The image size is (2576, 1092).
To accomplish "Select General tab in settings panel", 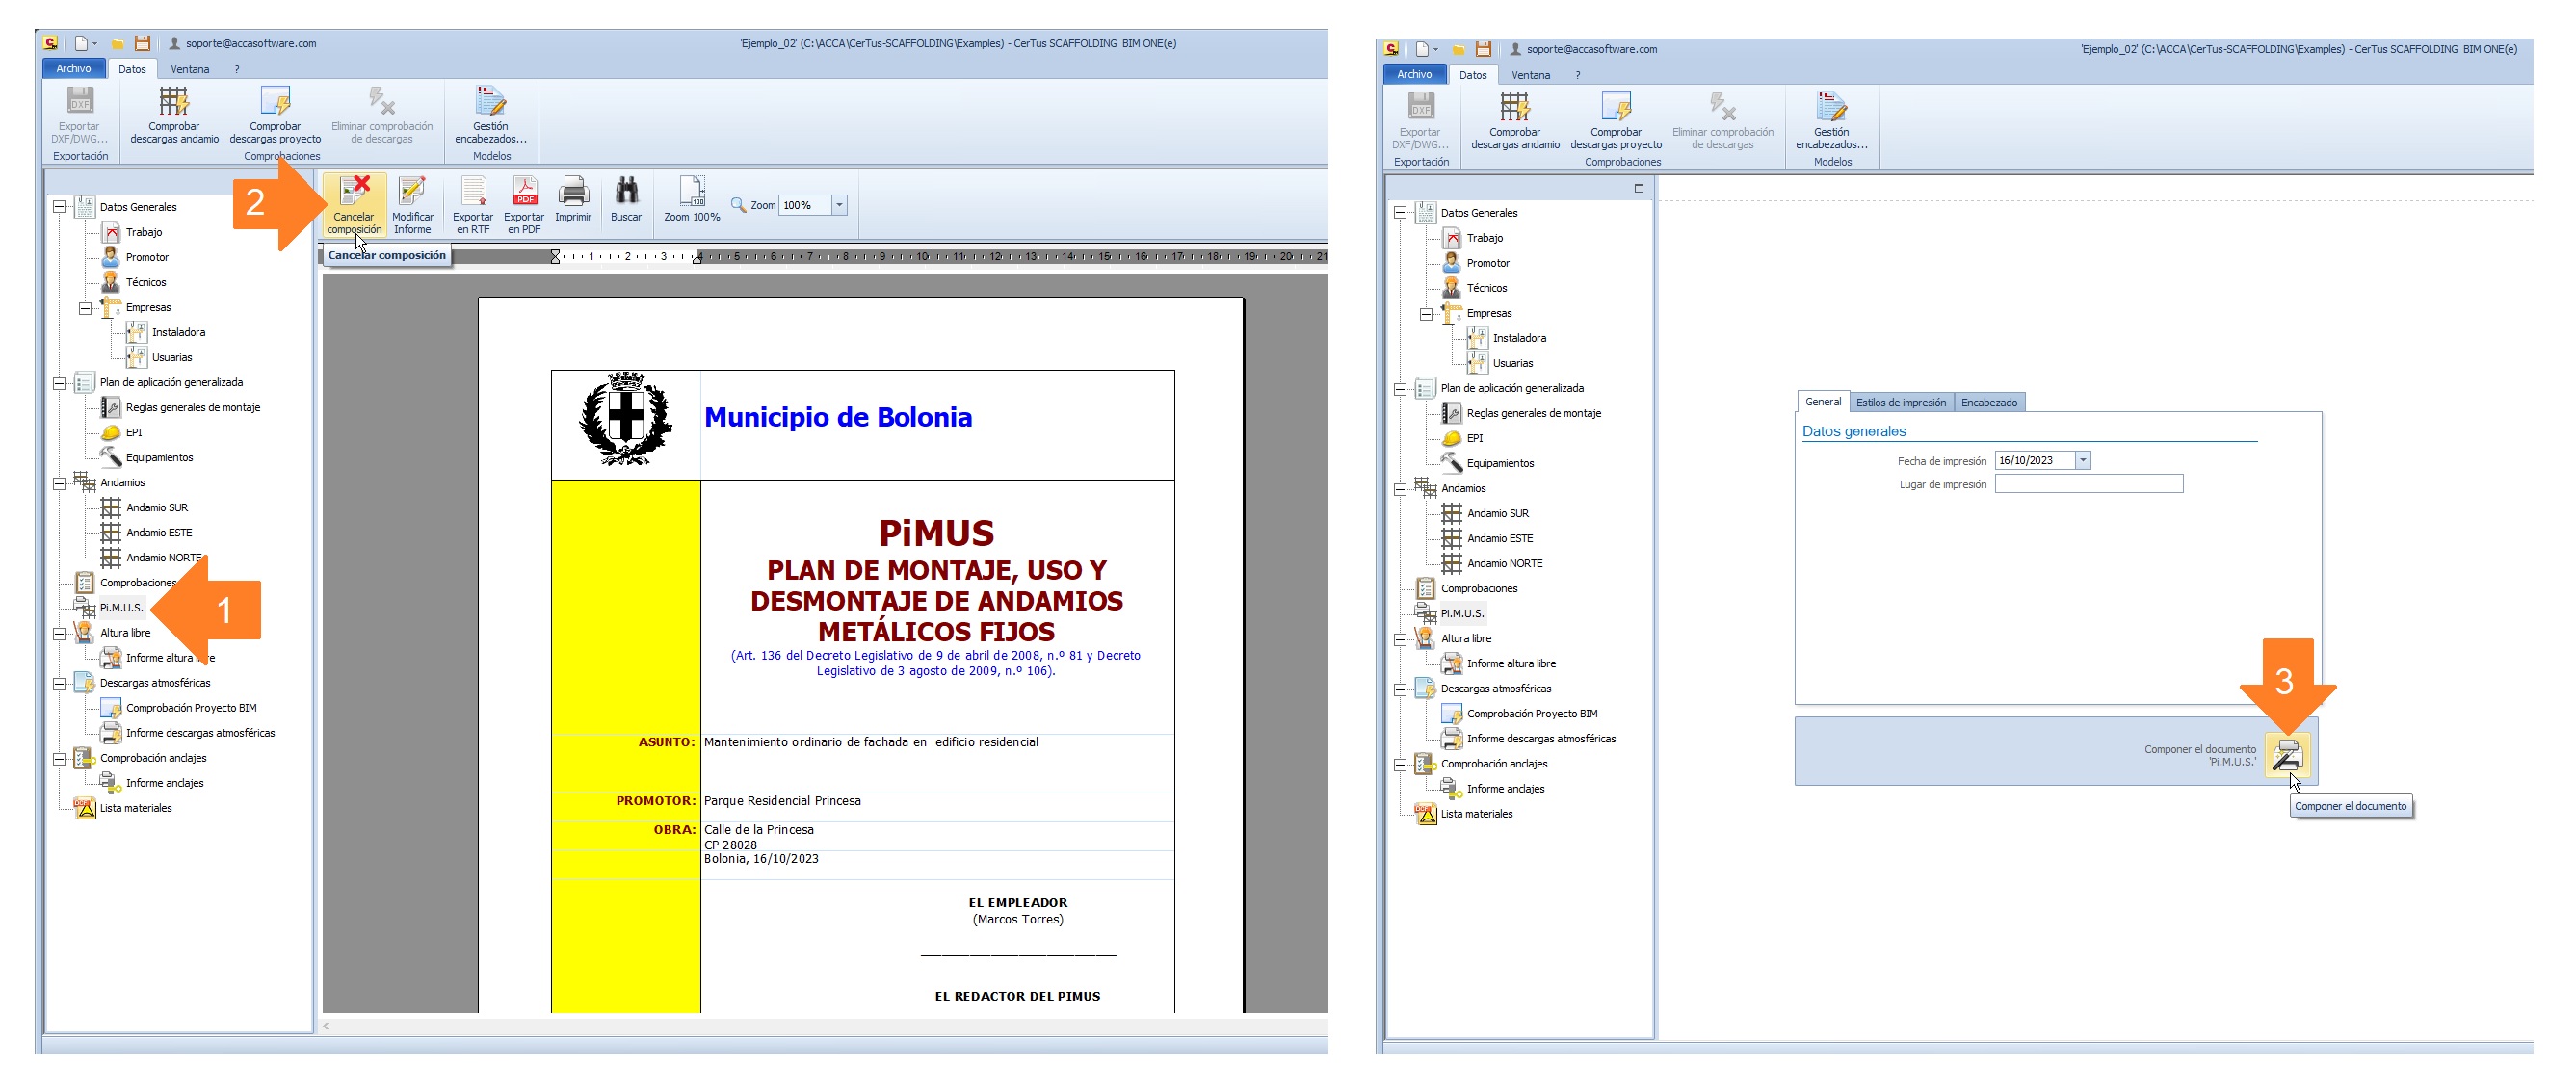I will pos(1823,402).
